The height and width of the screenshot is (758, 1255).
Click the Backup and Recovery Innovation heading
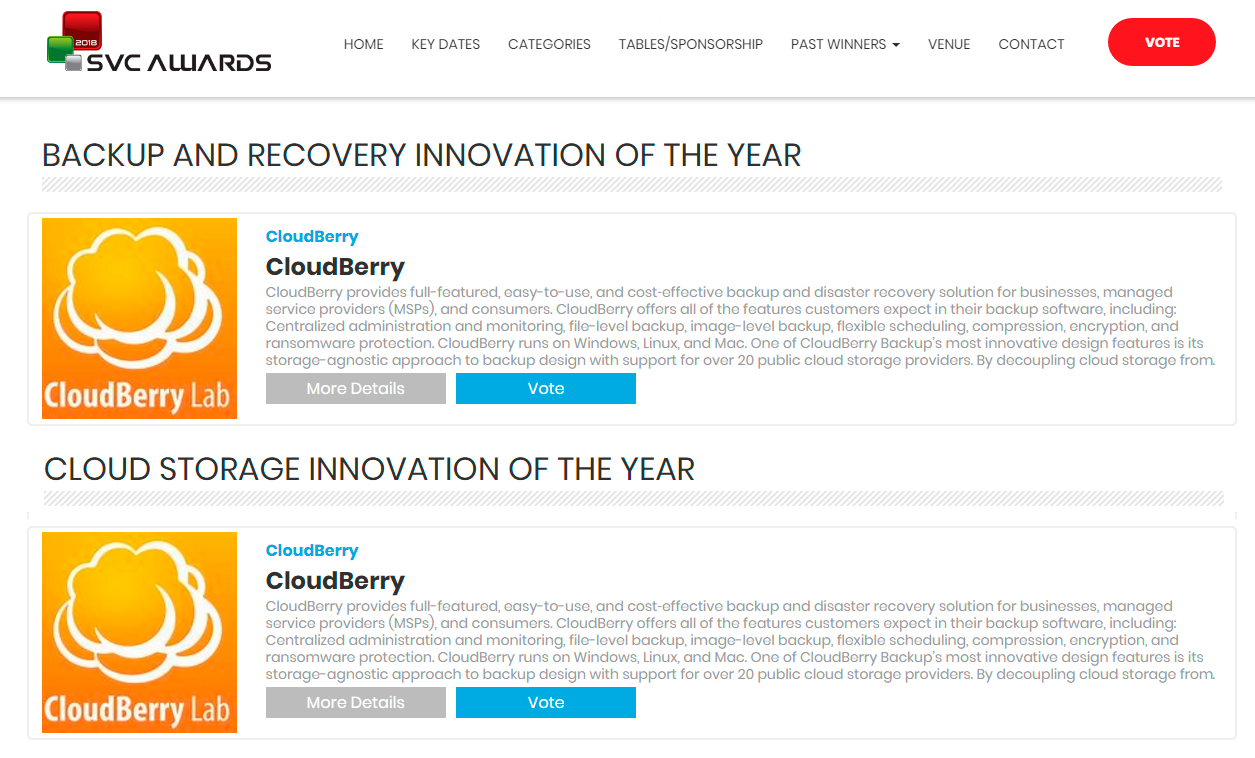421,155
